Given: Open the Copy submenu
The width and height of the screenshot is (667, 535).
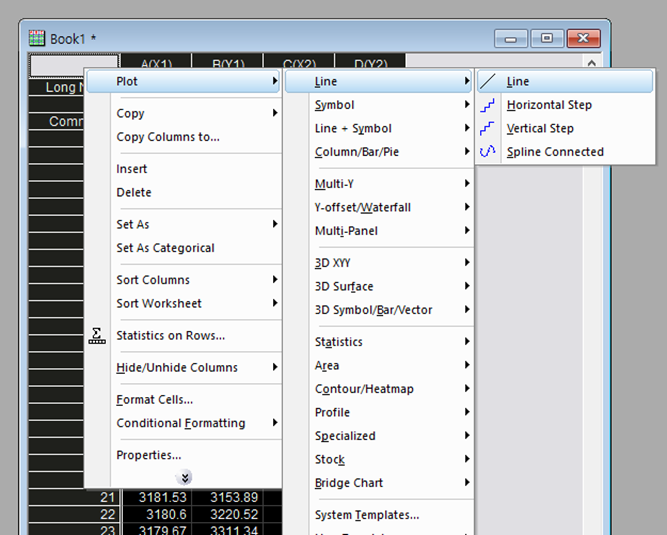Looking at the screenshot, I should point(183,114).
